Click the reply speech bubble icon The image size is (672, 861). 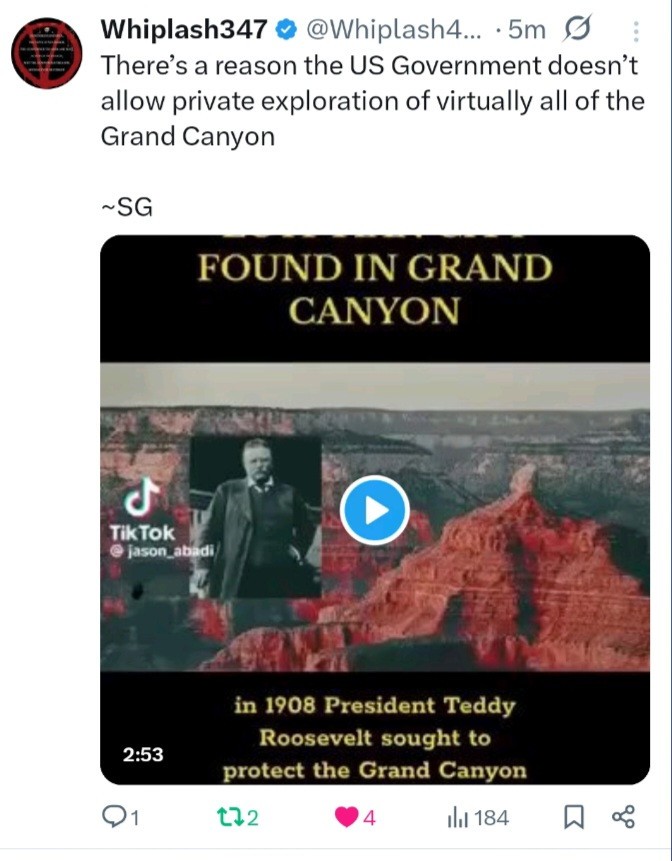(x=118, y=818)
